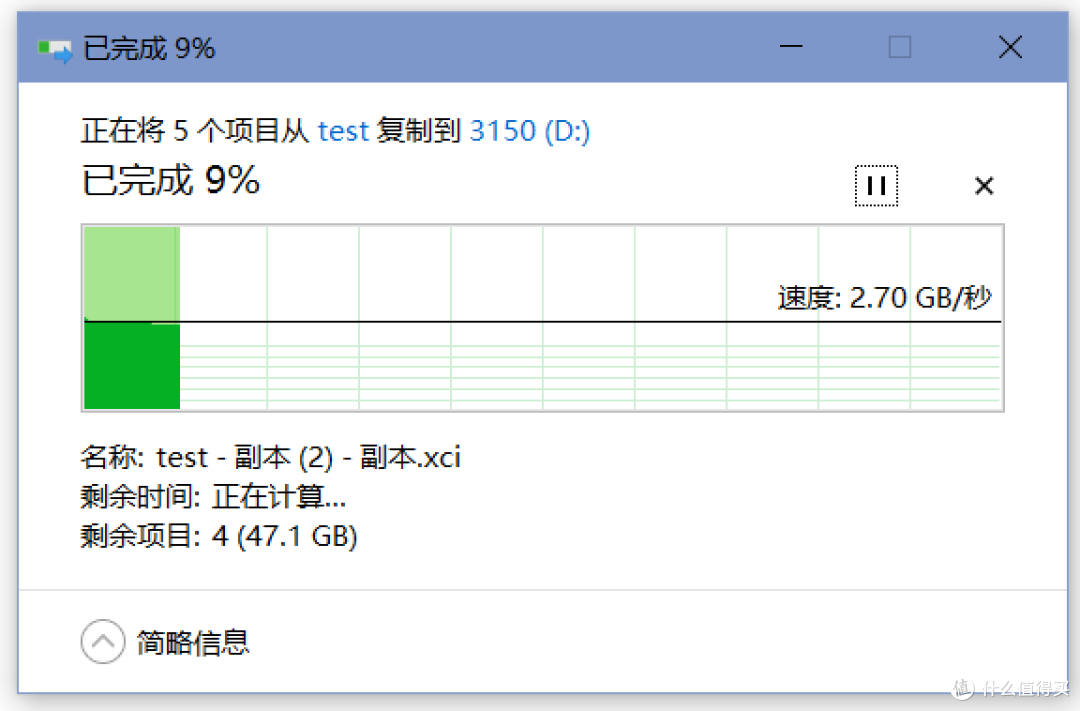Viewport: 1080px width, 711px height.
Task: Click the cancel X beside the pause control
Action: [984, 186]
